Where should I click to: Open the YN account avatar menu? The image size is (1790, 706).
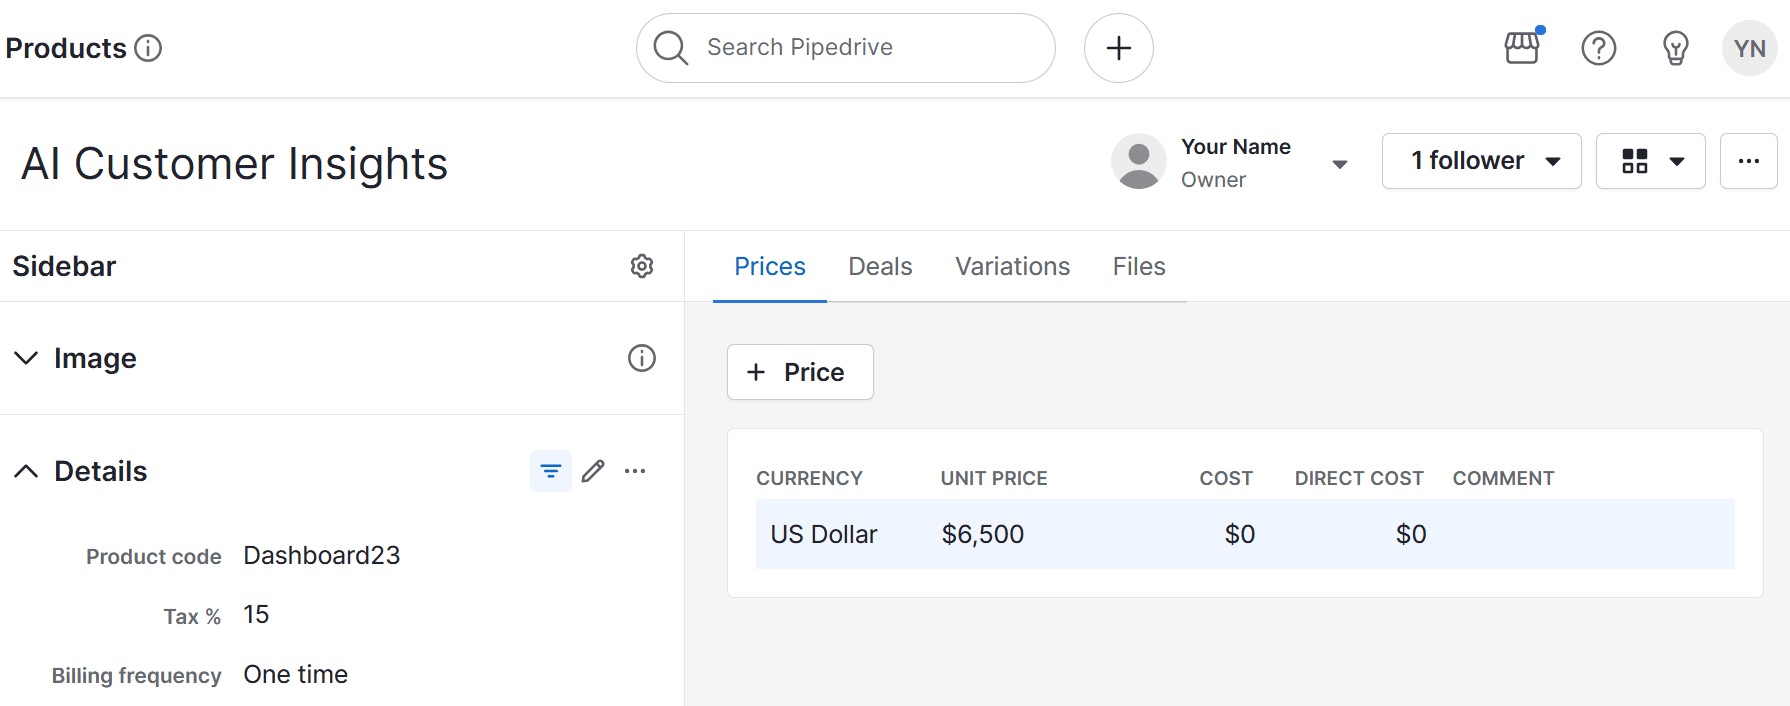click(1750, 48)
